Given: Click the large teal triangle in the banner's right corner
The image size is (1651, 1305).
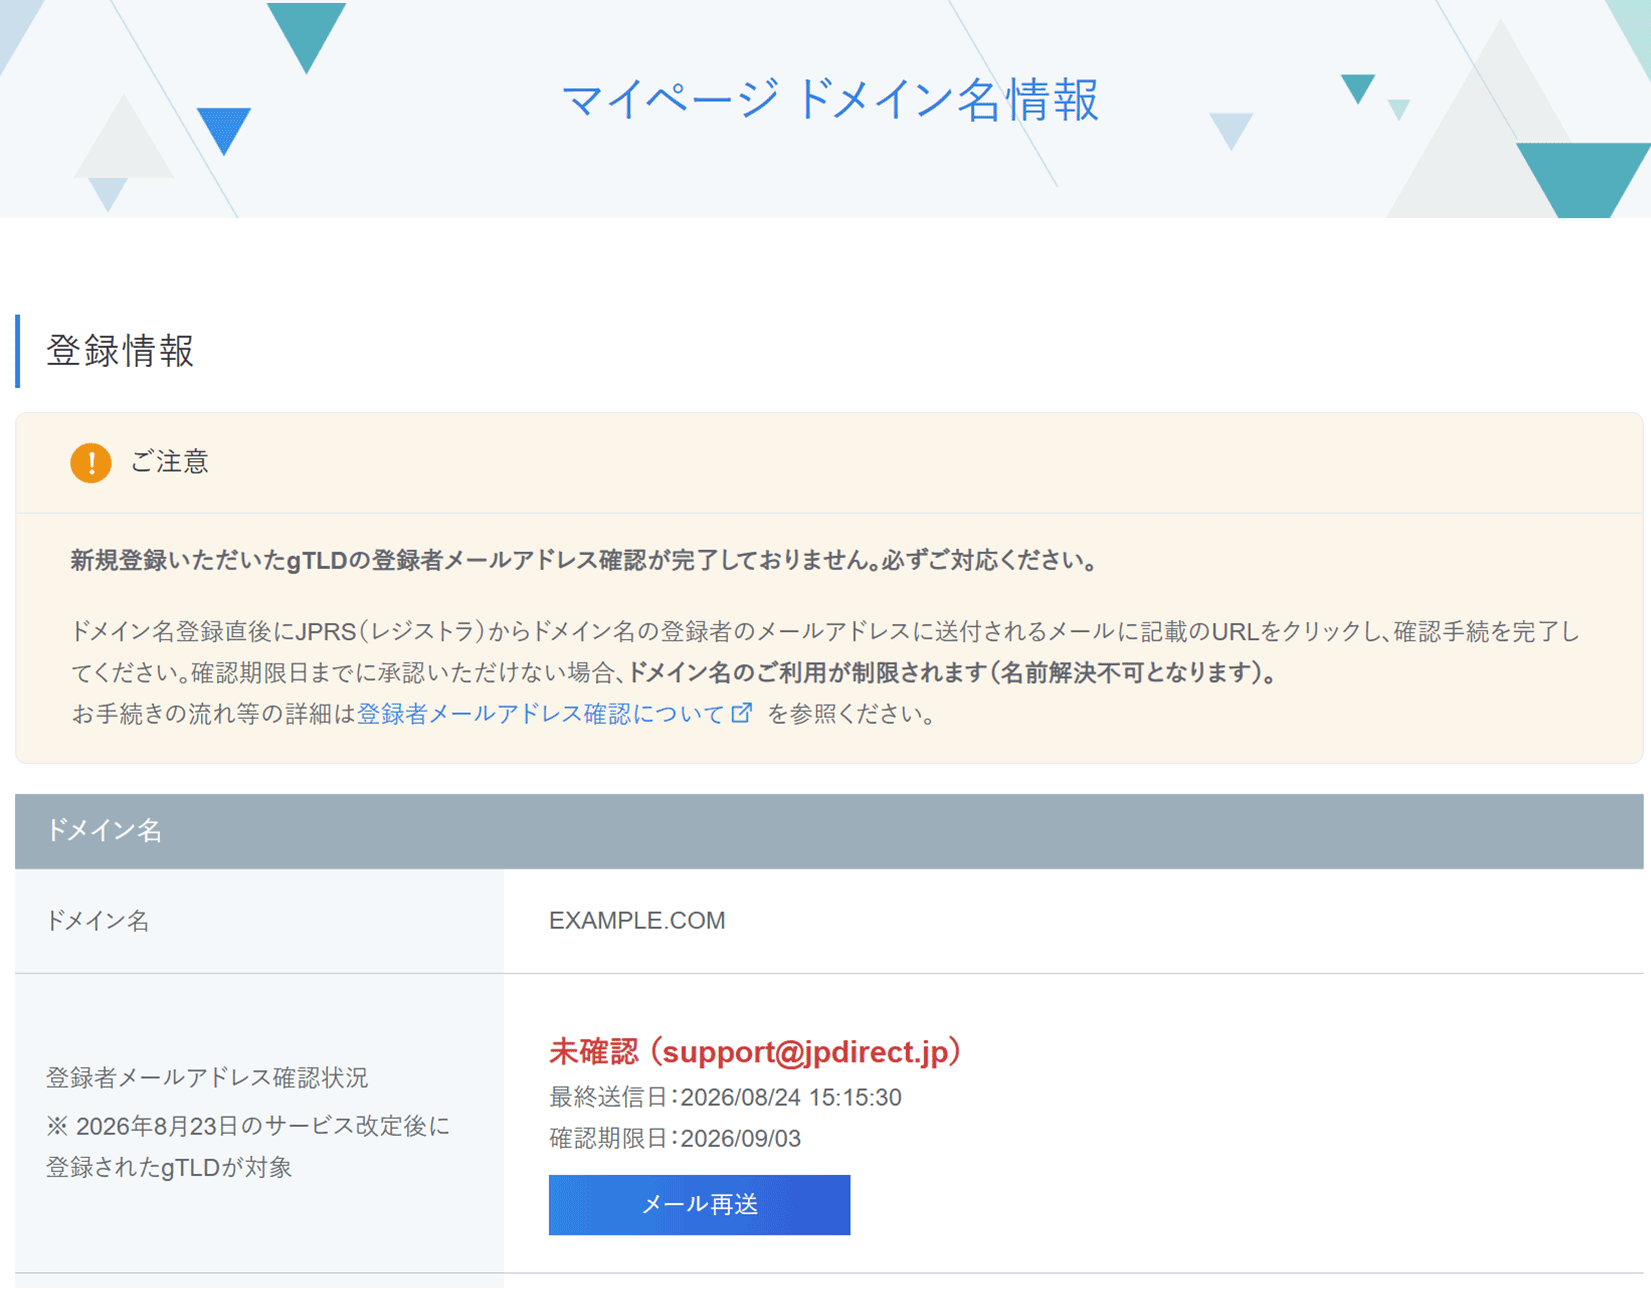Looking at the screenshot, I should point(1584,180).
